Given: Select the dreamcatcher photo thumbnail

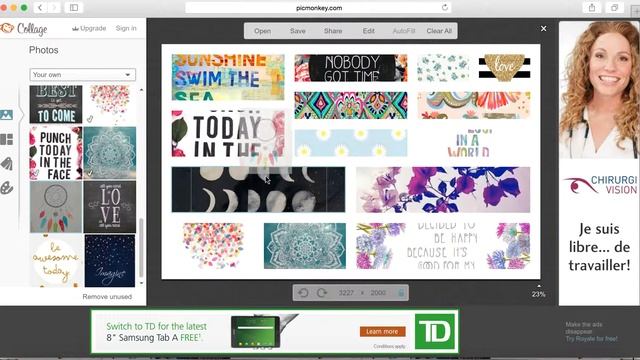Looking at the screenshot, I should point(56,207).
